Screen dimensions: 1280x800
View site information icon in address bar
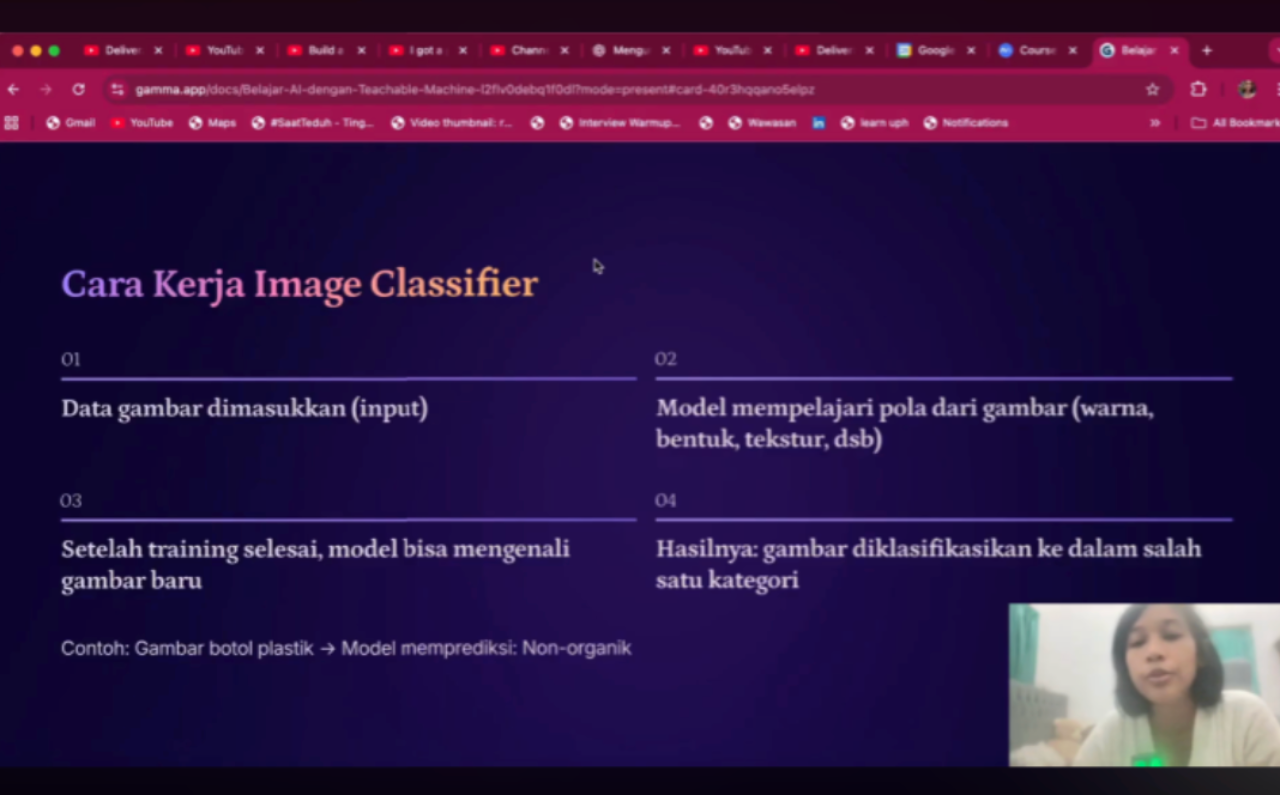118,90
